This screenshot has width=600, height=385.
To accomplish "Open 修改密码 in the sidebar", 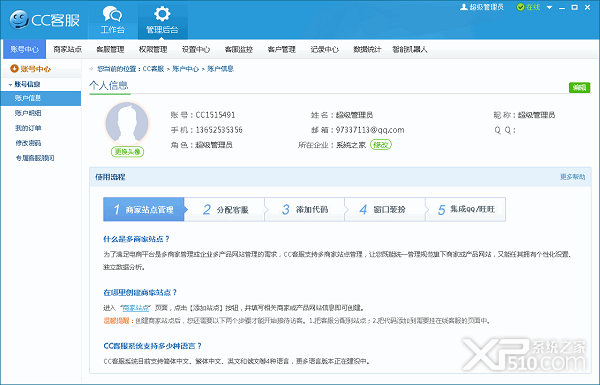I will point(28,143).
